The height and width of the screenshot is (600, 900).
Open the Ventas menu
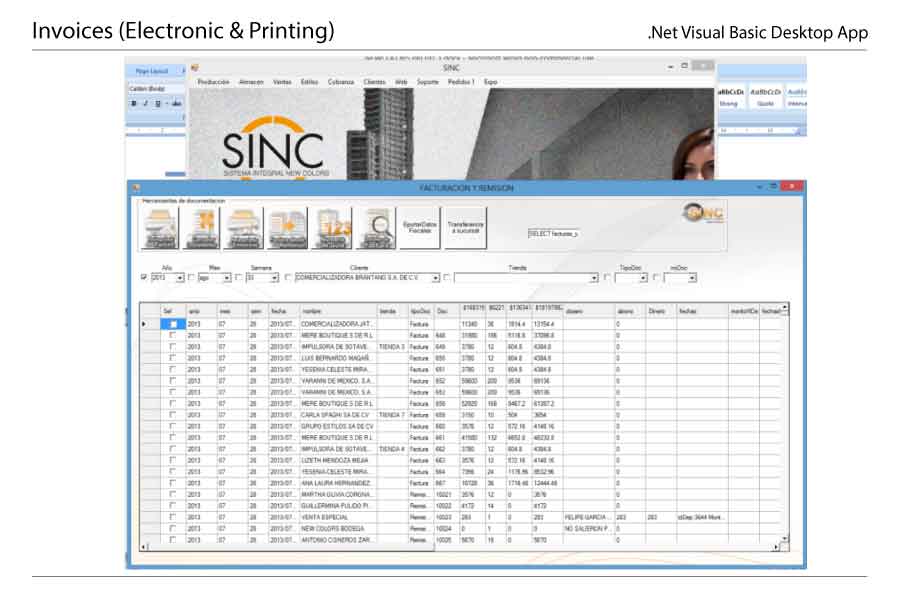(x=282, y=81)
